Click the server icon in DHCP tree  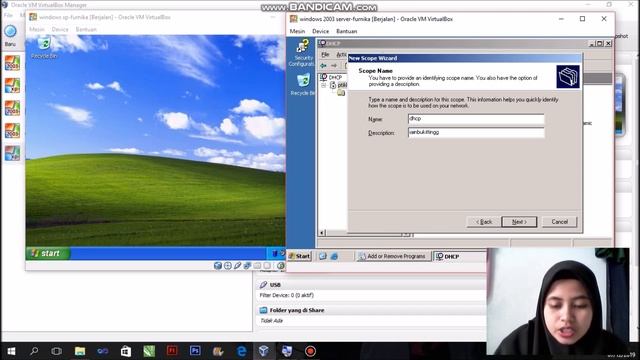(333, 85)
